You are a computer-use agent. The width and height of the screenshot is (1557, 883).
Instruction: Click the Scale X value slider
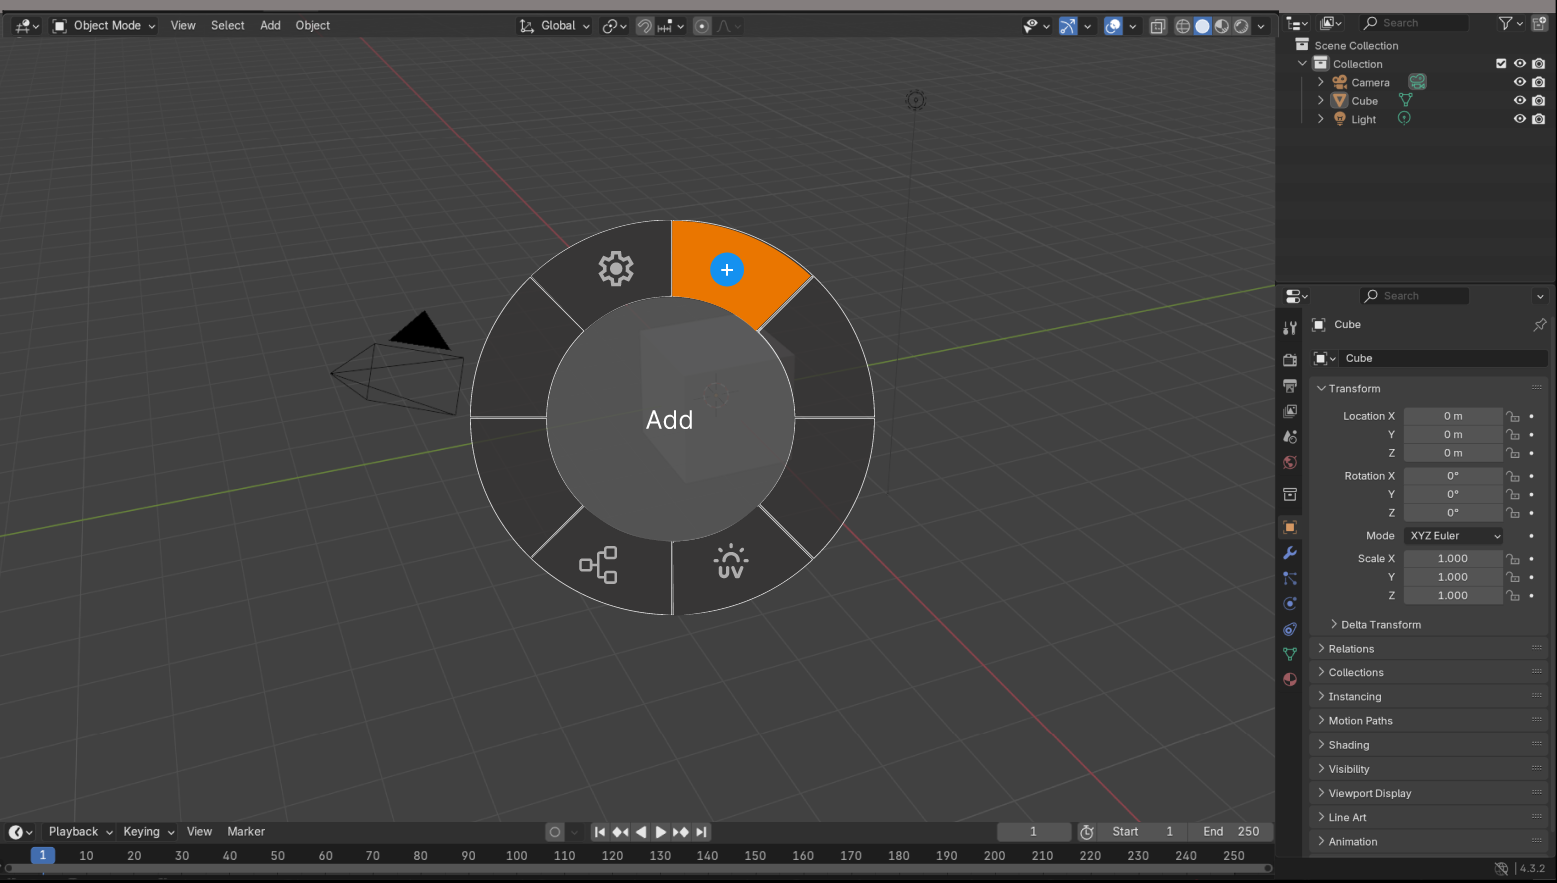[x=1452, y=558]
